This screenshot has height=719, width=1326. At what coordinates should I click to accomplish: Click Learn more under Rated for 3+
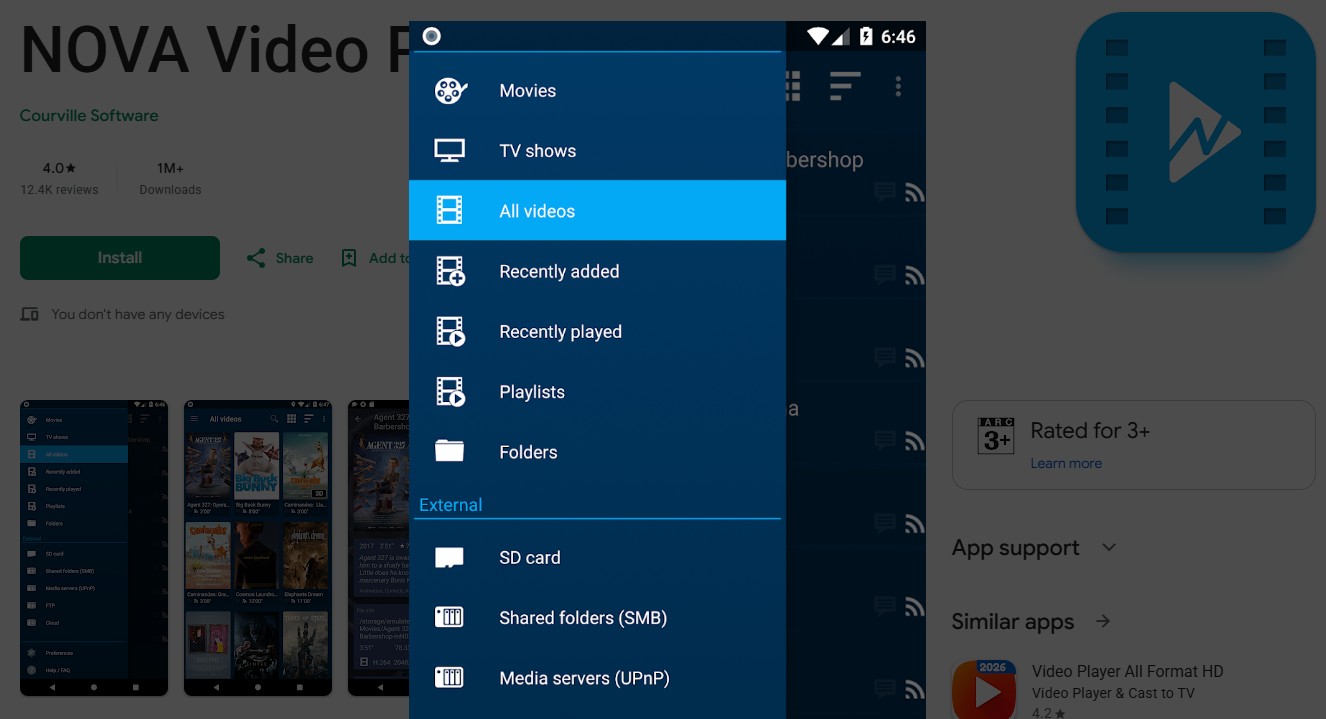(1066, 463)
